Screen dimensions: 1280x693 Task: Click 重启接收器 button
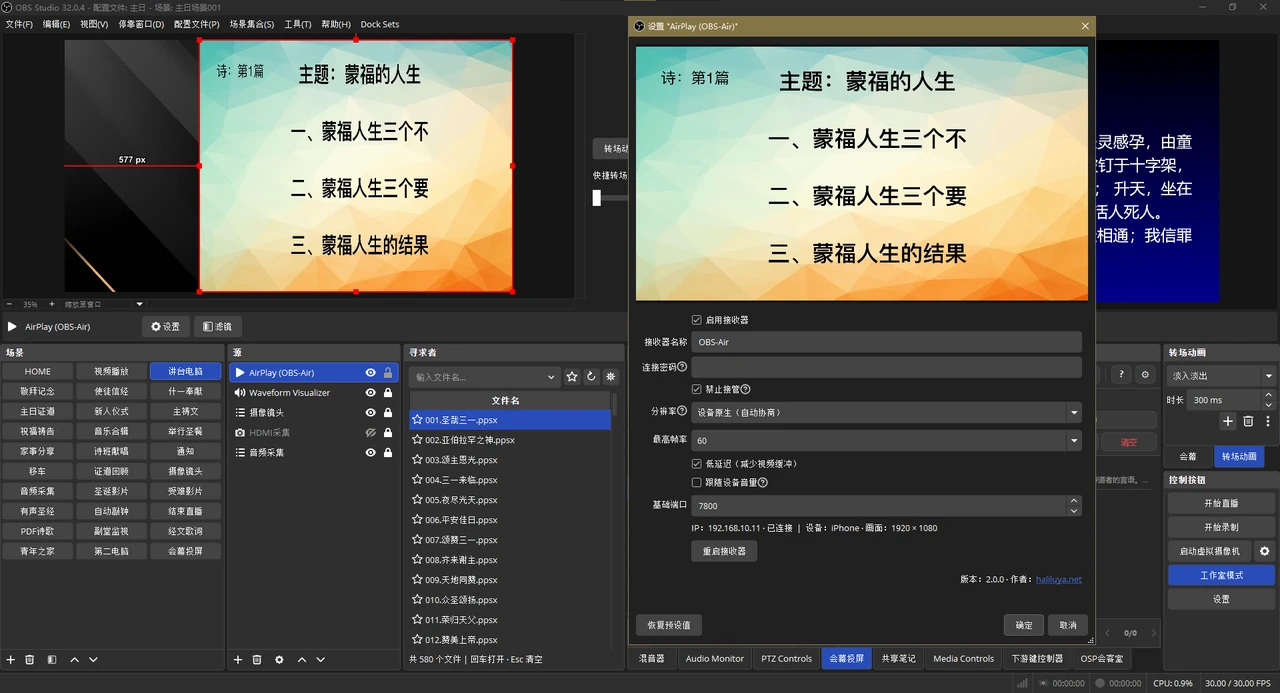point(724,551)
